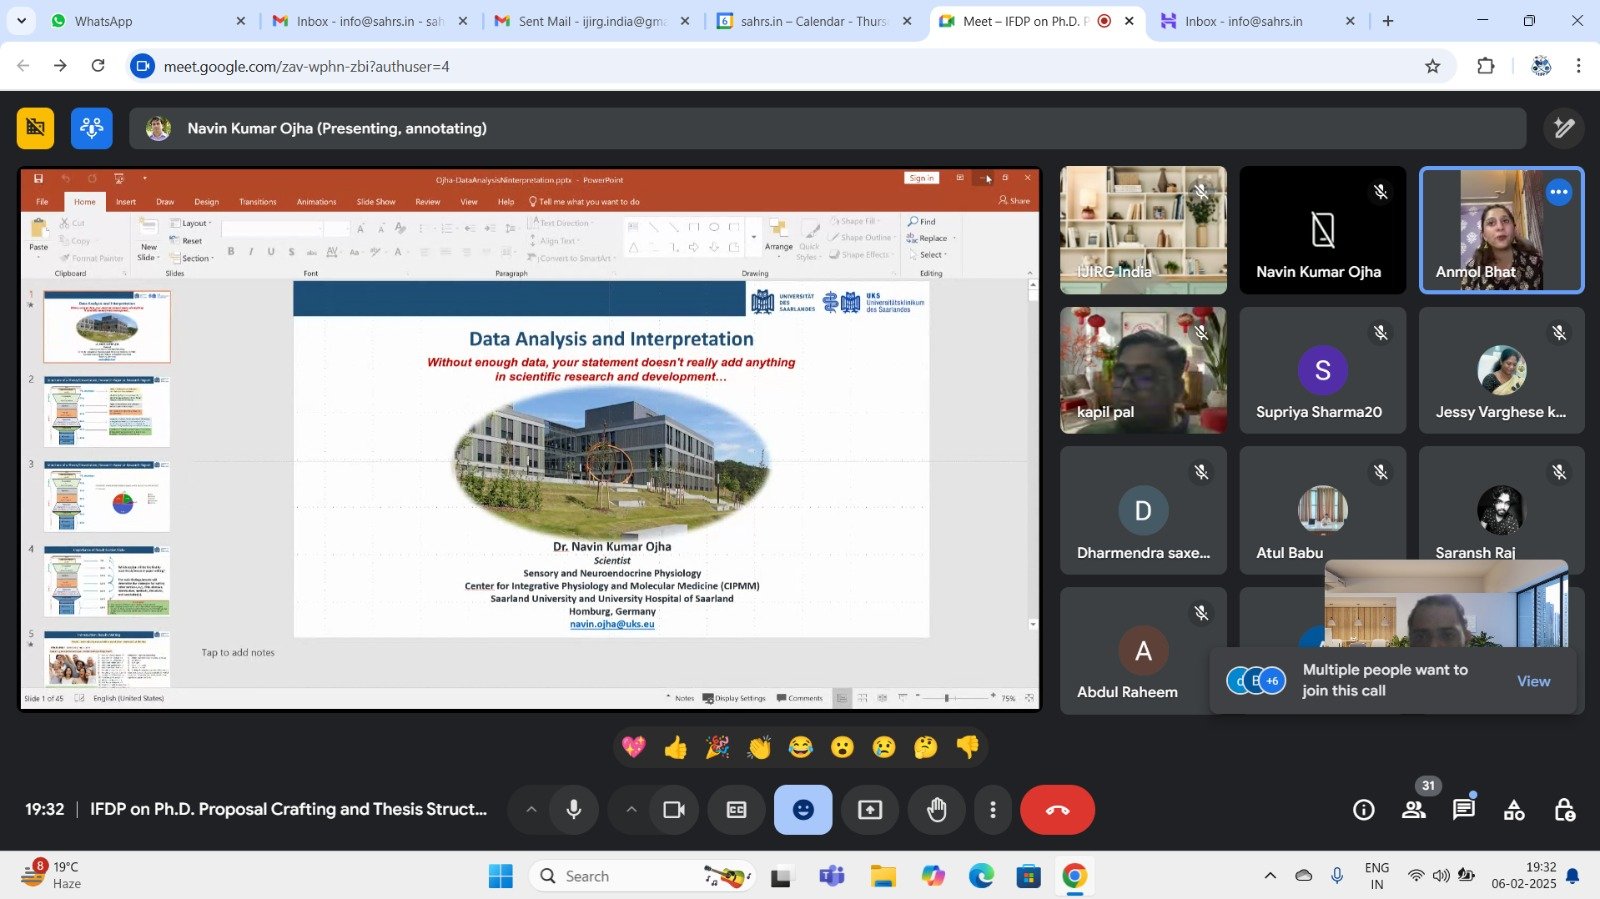Click View on the join request notification
The width and height of the screenshot is (1600, 899).
(x=1533, y=681)
